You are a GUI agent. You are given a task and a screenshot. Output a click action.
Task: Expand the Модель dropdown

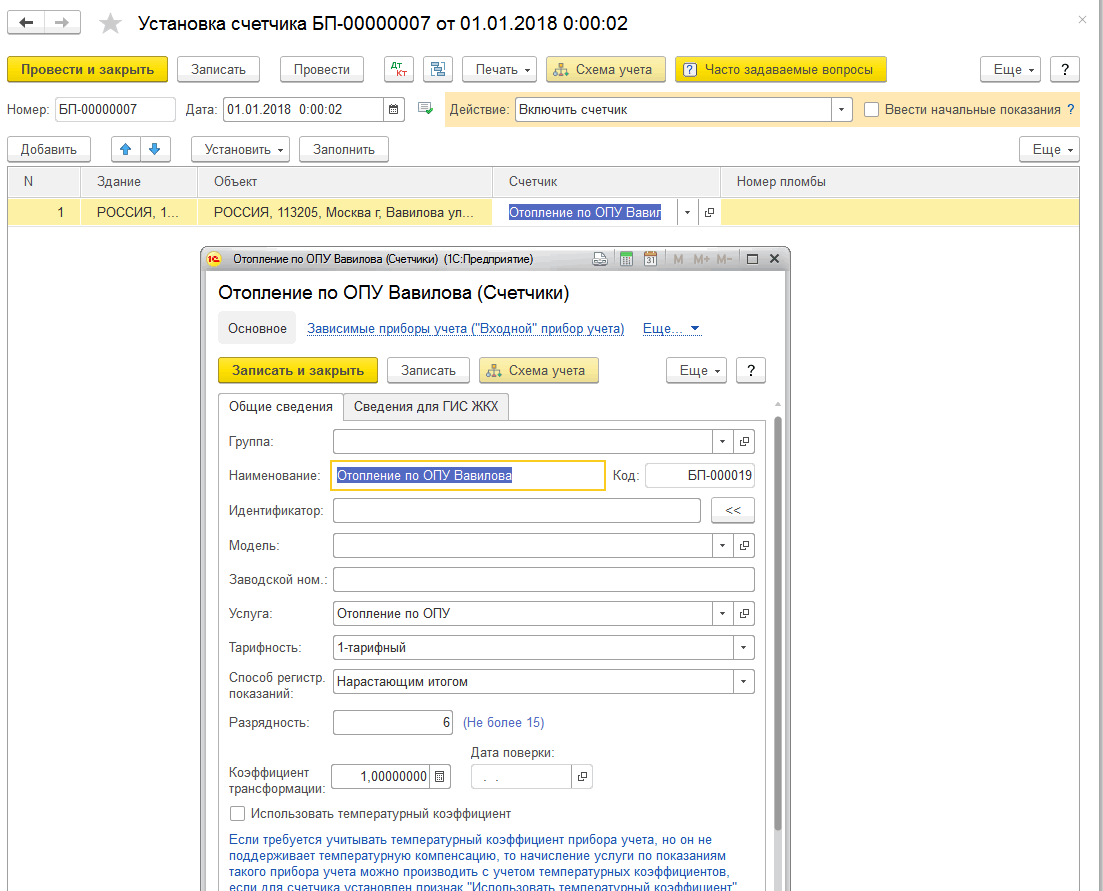click(x=722, y=545)
